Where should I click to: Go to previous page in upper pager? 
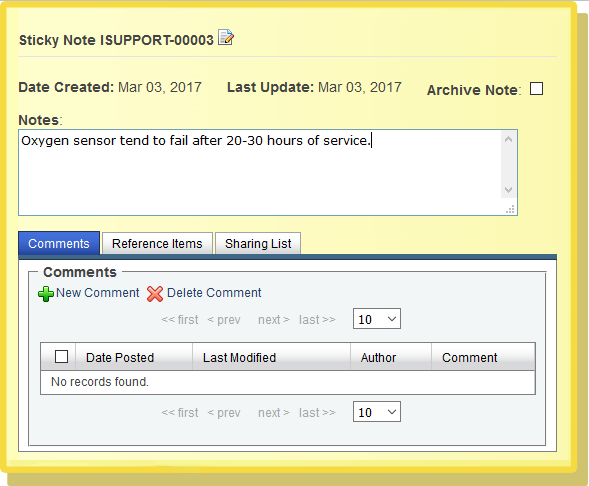pyautogui.click(x=224, y=320)
